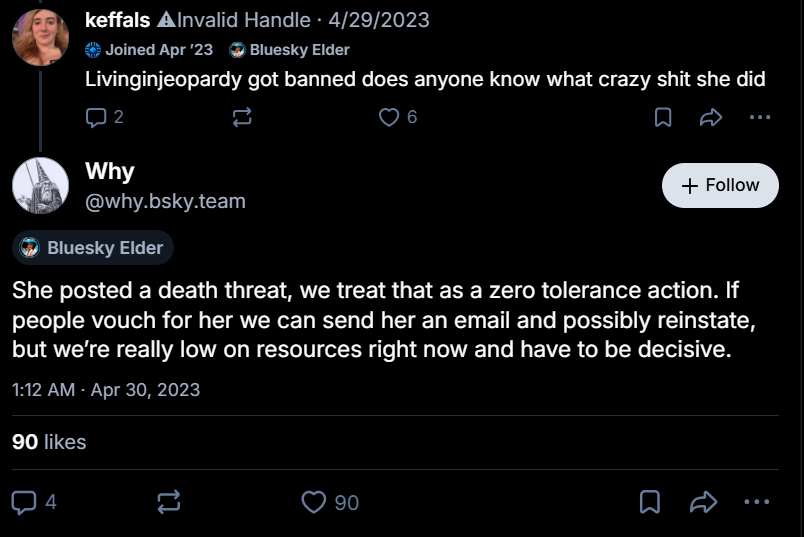
Task: Reply to keffals' post via comment icon
Action: 96,117
